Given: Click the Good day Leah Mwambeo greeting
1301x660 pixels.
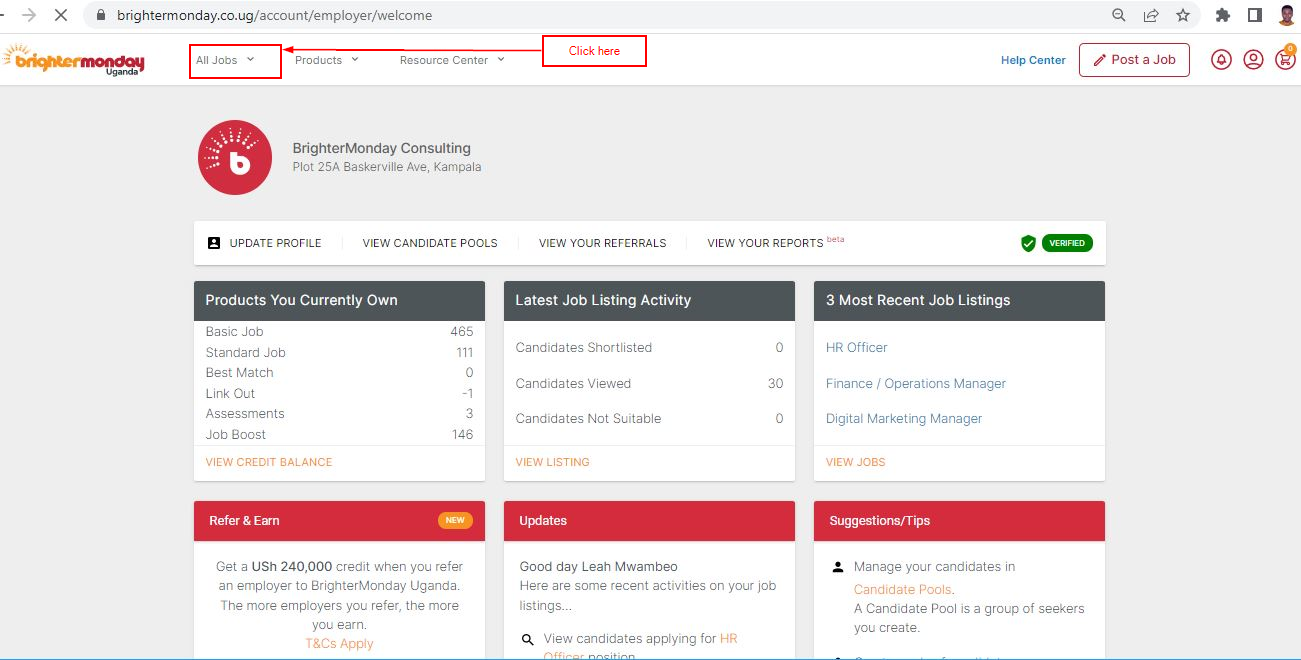Looking at the screenshot, I should [x=598, y=567].
